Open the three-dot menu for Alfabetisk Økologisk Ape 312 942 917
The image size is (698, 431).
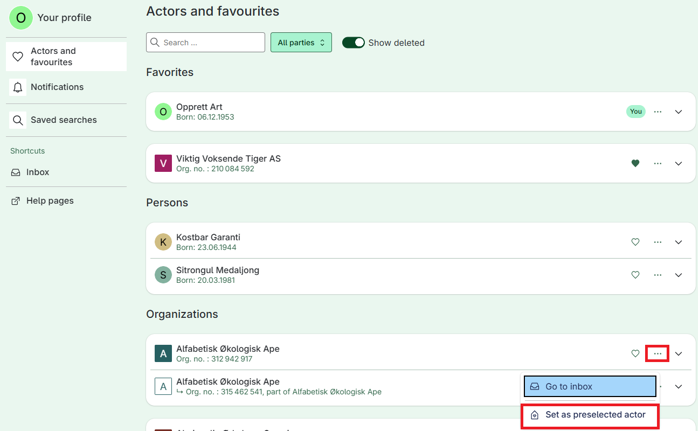(x=657, y=354)
